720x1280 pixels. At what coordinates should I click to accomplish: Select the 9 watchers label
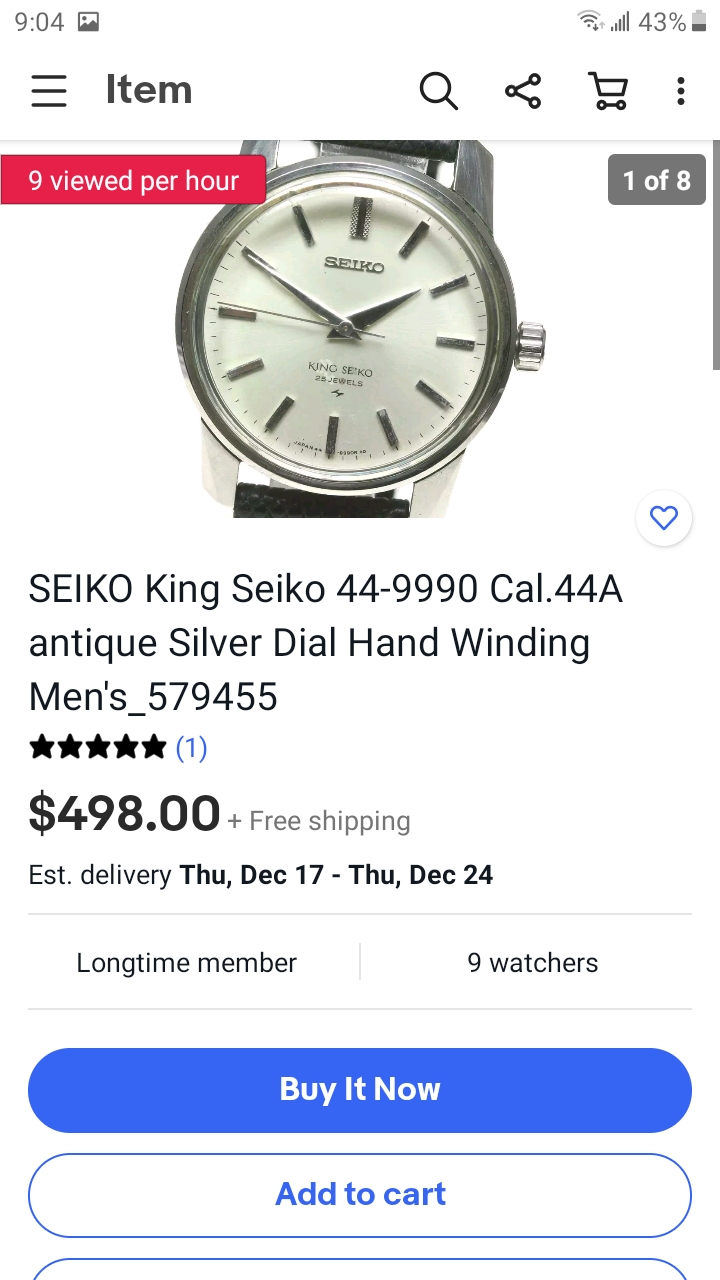tap(533, 963)
